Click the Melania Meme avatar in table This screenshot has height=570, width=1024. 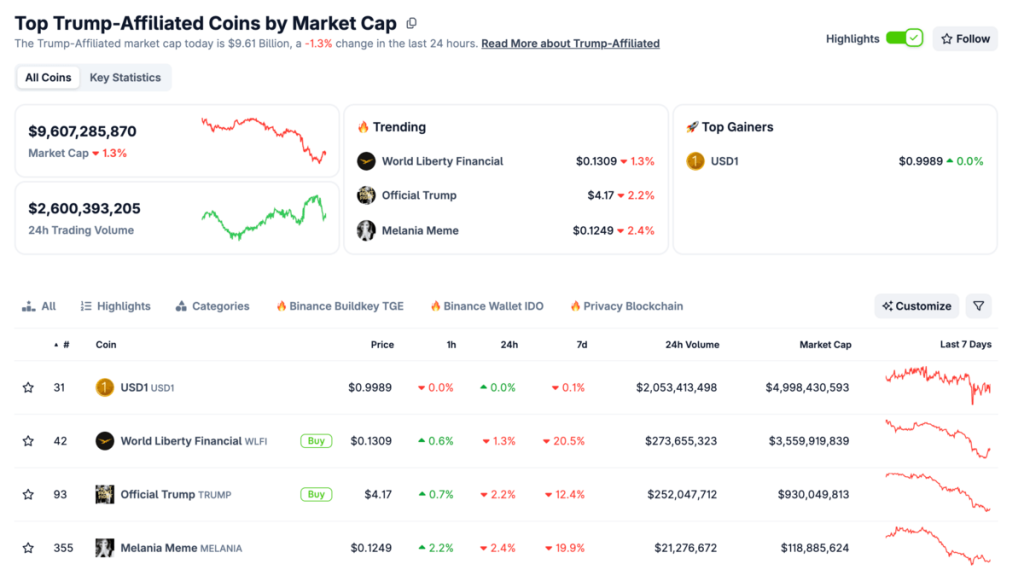click(105, 548)
